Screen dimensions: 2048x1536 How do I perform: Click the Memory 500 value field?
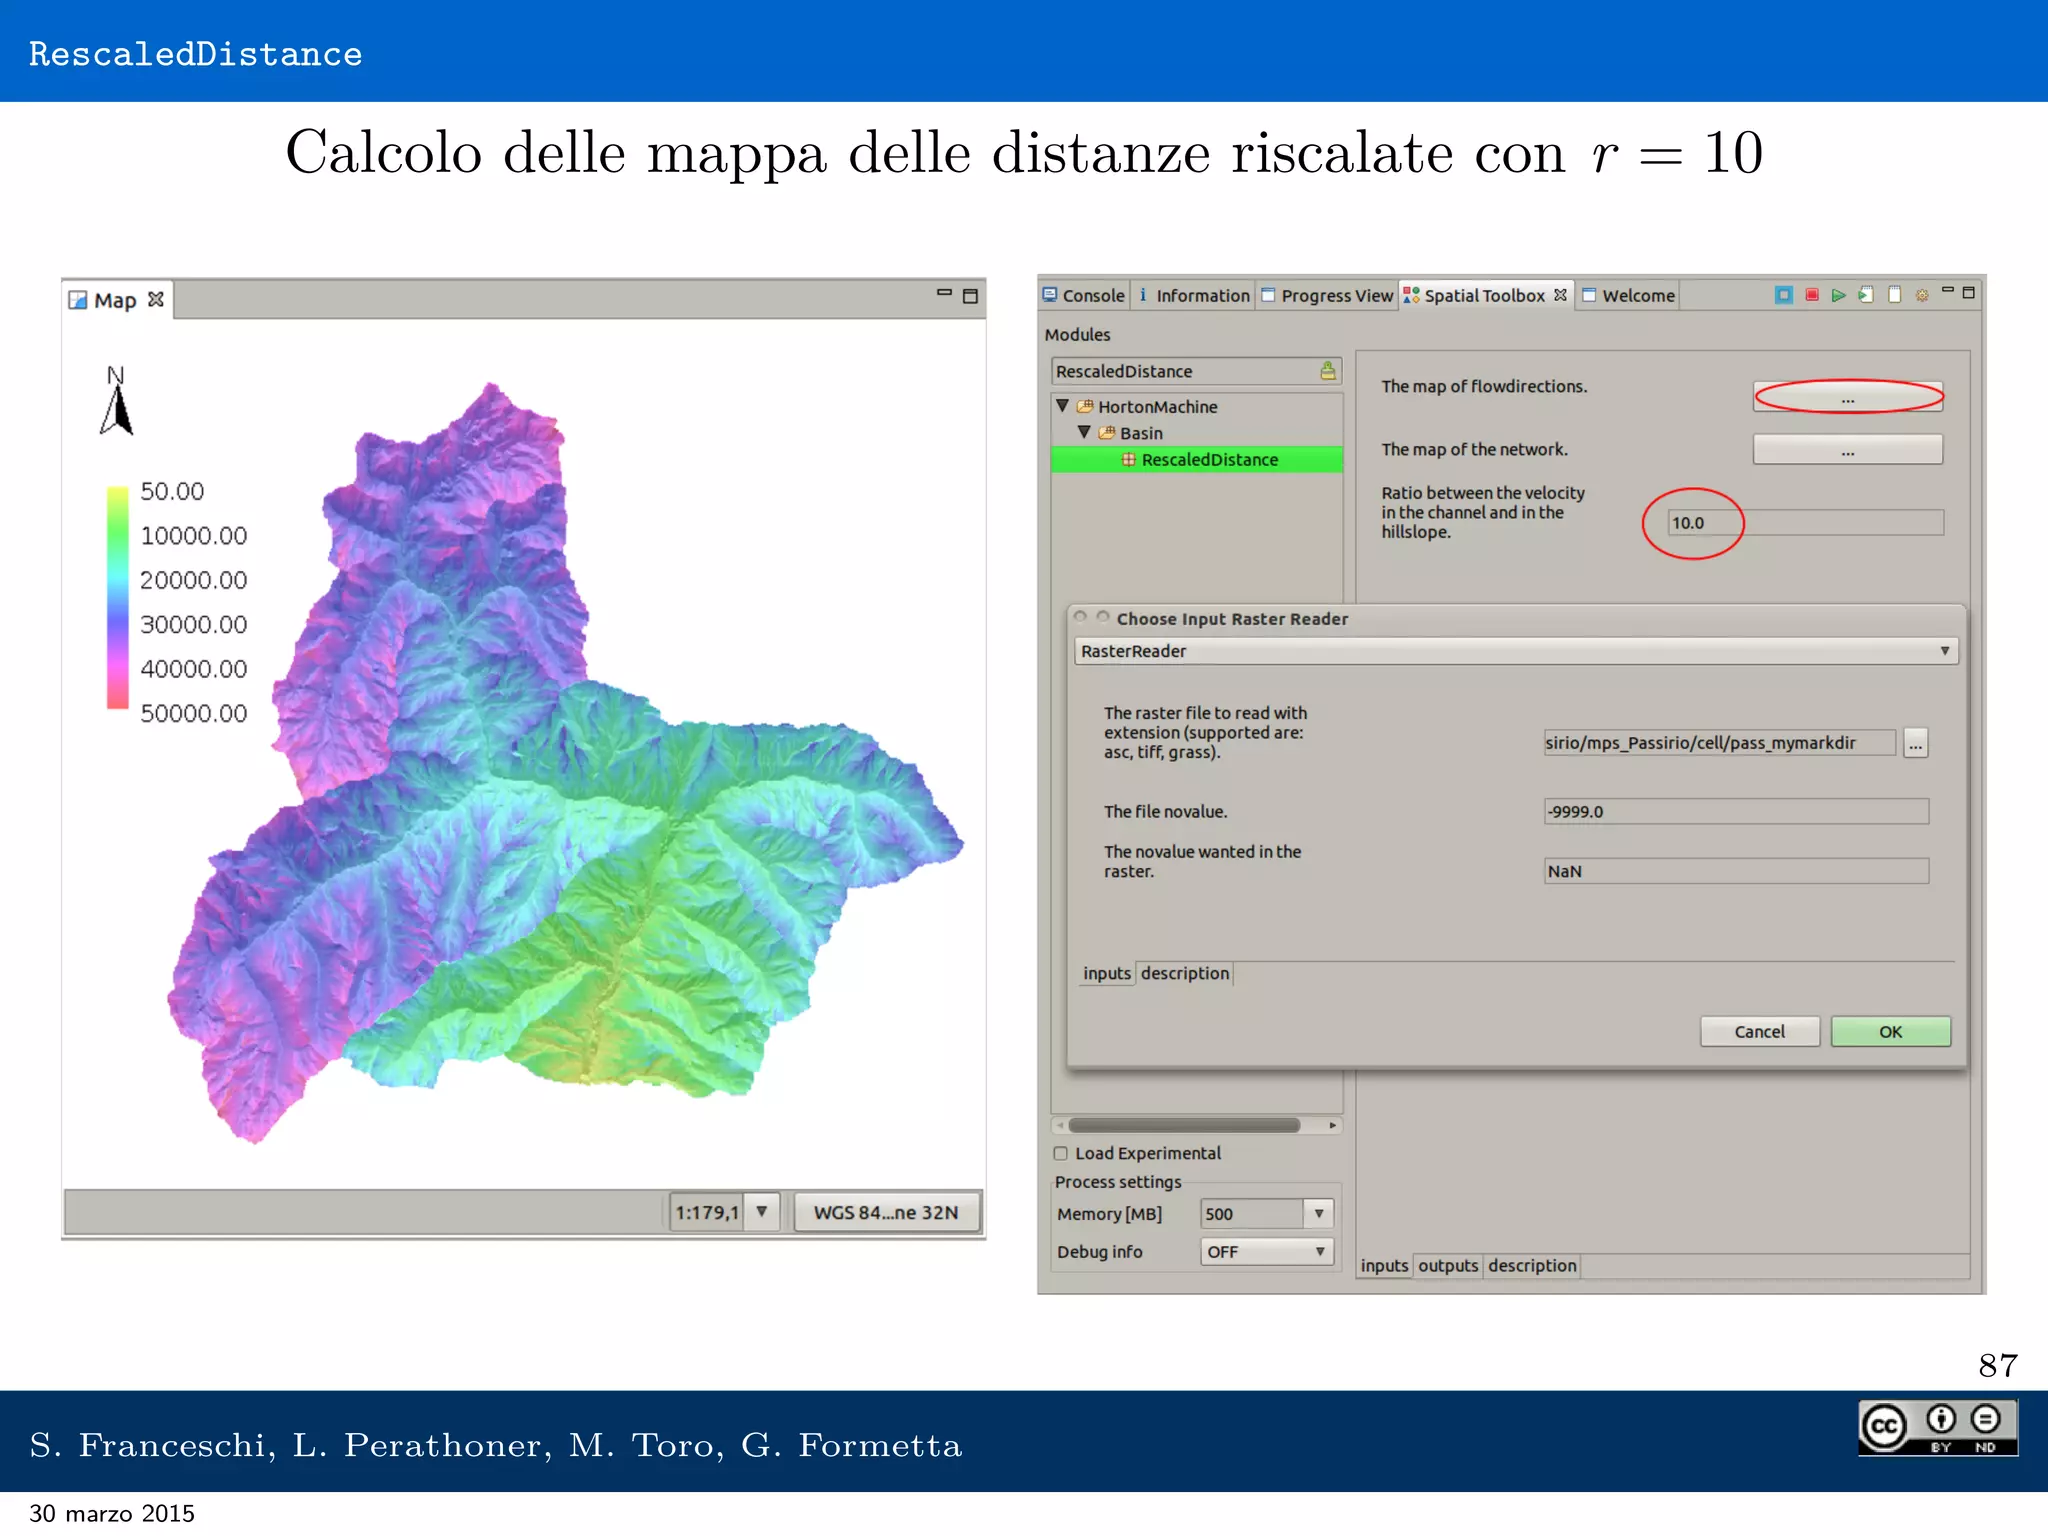(1254, 1213)
